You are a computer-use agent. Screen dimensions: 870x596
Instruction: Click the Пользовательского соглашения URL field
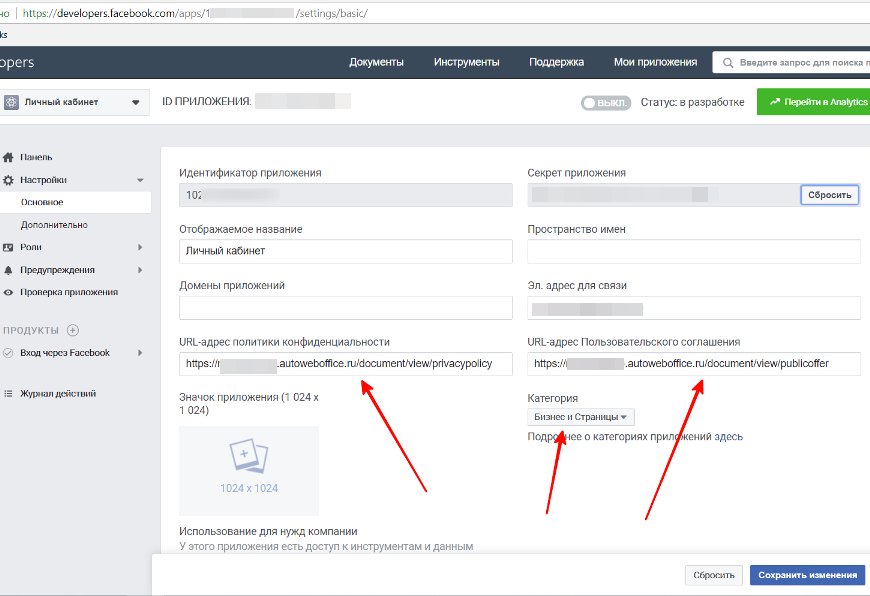[694, 363]
